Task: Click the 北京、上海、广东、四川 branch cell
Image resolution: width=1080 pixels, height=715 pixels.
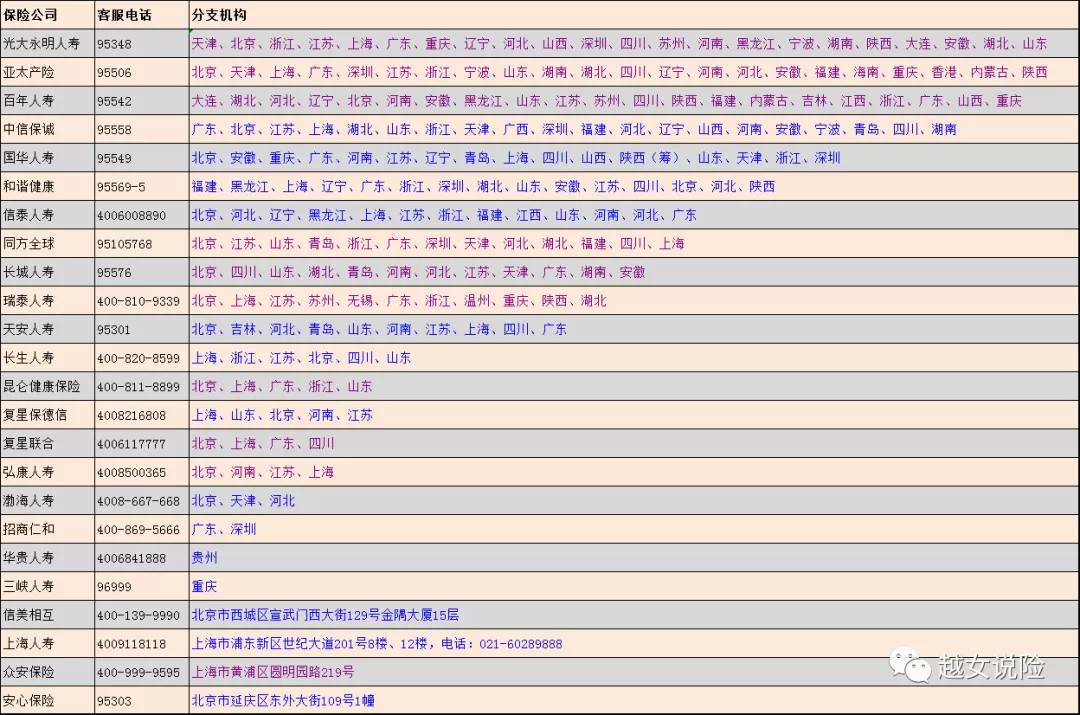Action: 634,444
